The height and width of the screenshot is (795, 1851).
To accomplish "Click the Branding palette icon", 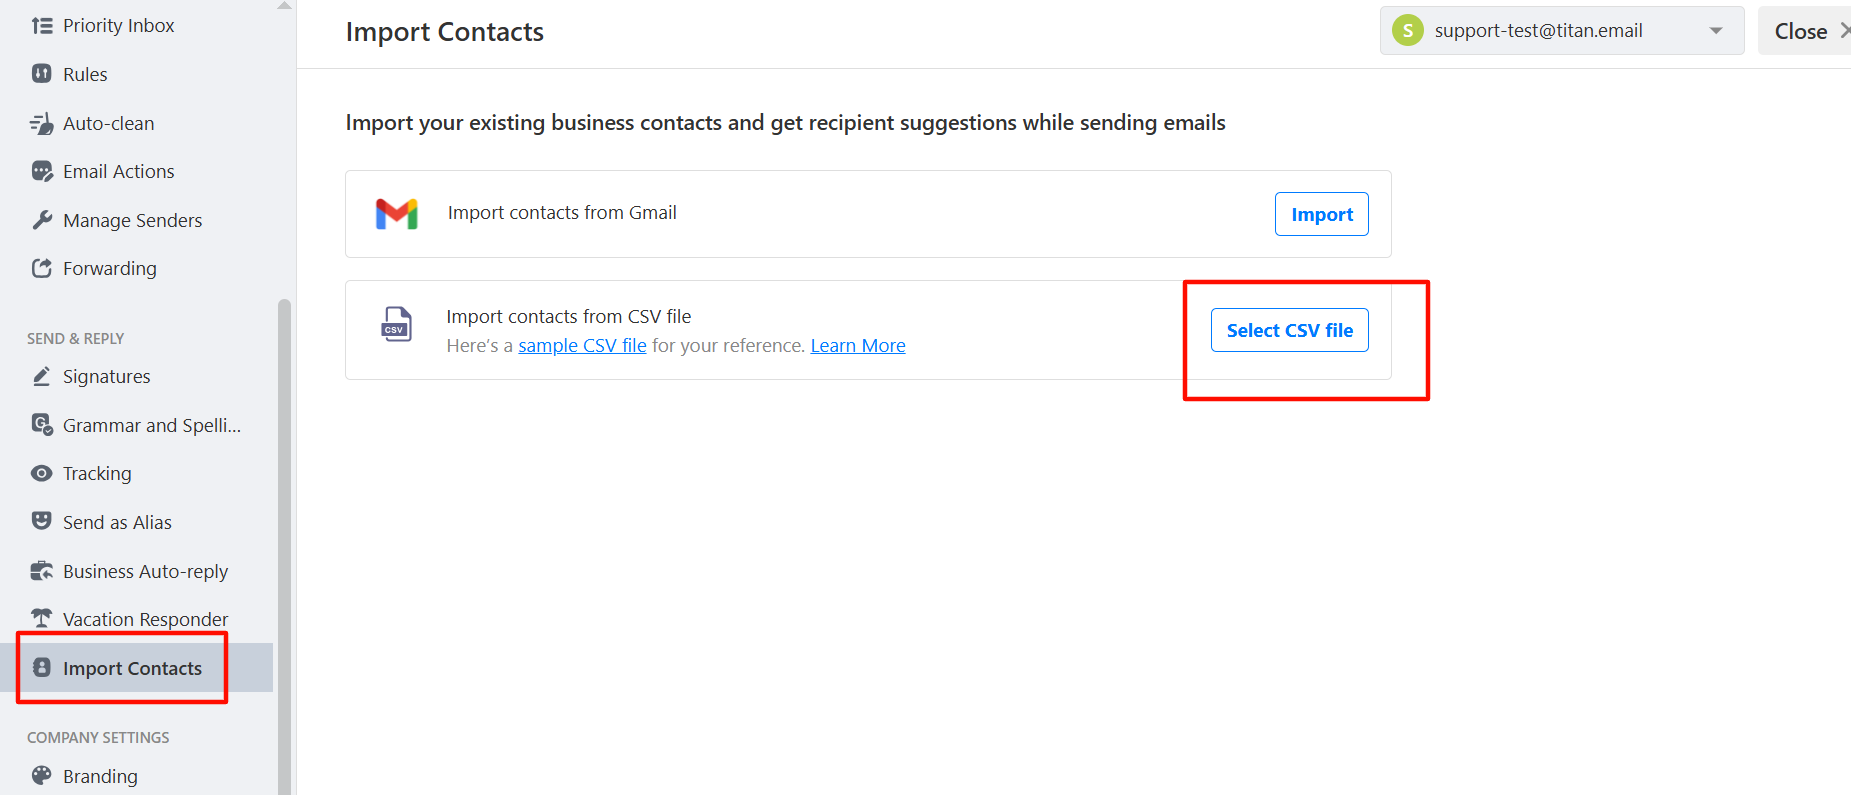I will coord(42,775).
